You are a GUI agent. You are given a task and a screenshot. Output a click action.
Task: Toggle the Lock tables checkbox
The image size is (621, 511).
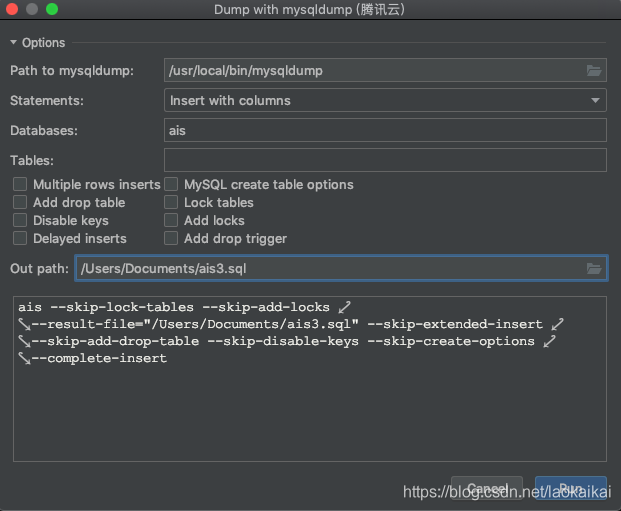click(171, 203)
